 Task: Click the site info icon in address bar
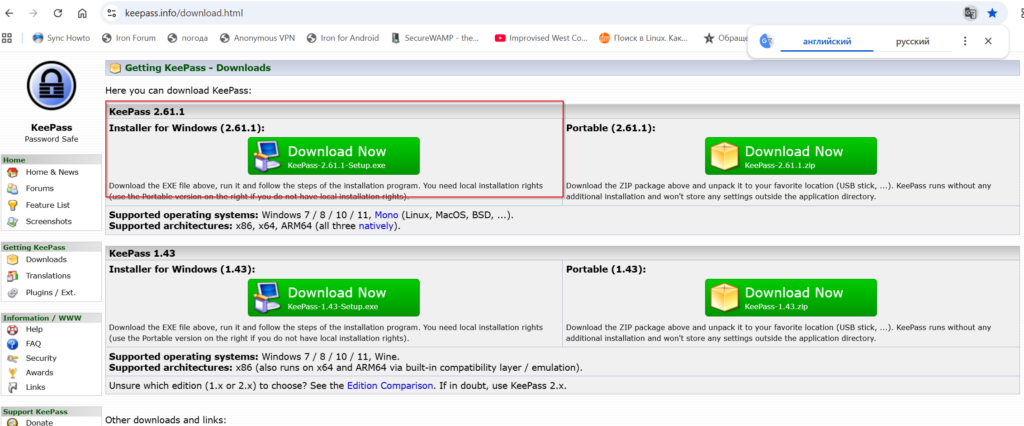[111, 13]
